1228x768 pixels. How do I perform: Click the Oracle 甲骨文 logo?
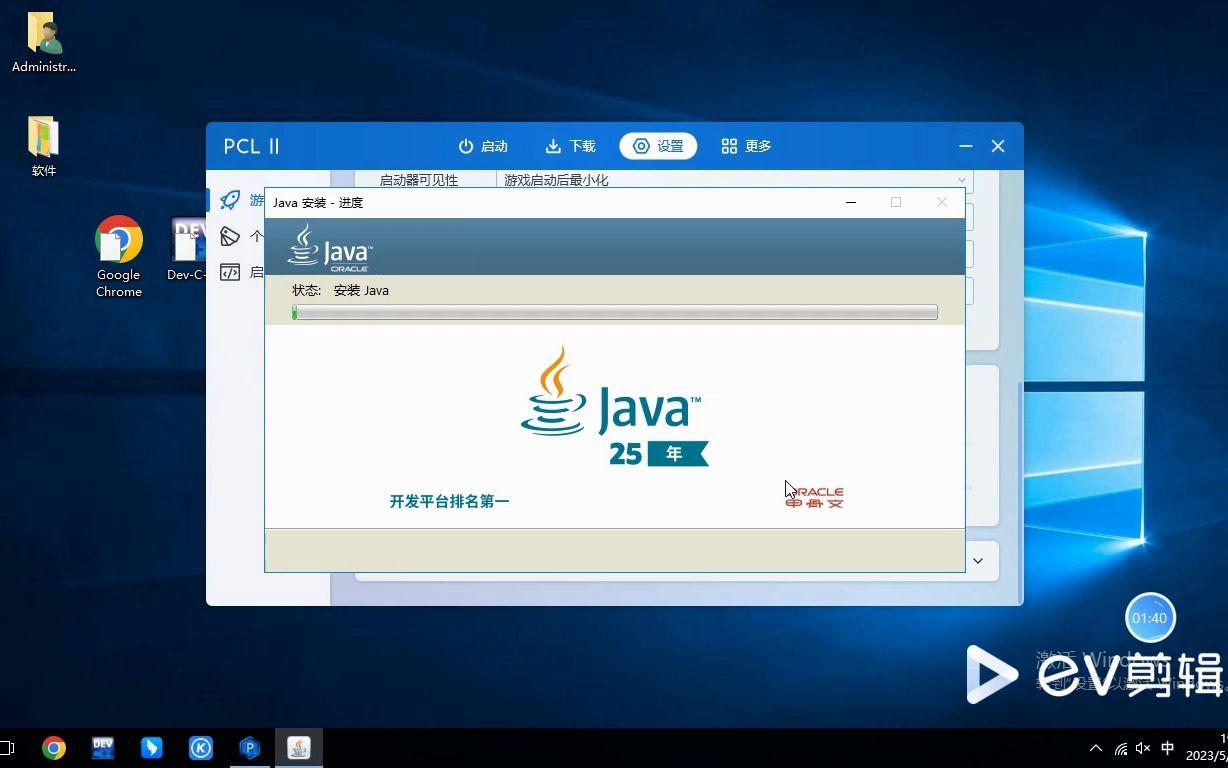[x=815, y=497]
